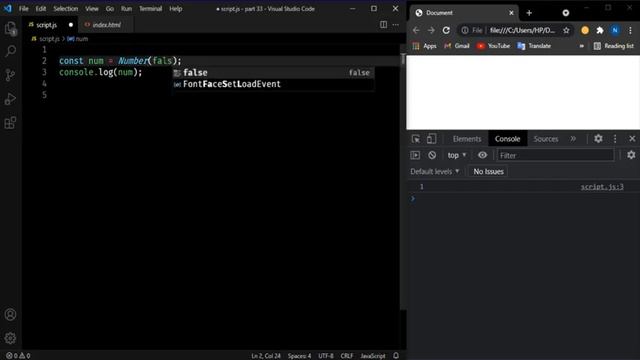The height and width of the screenshot is (360, 640).
Task: Open the Help menu
Action: click(176, 9)
